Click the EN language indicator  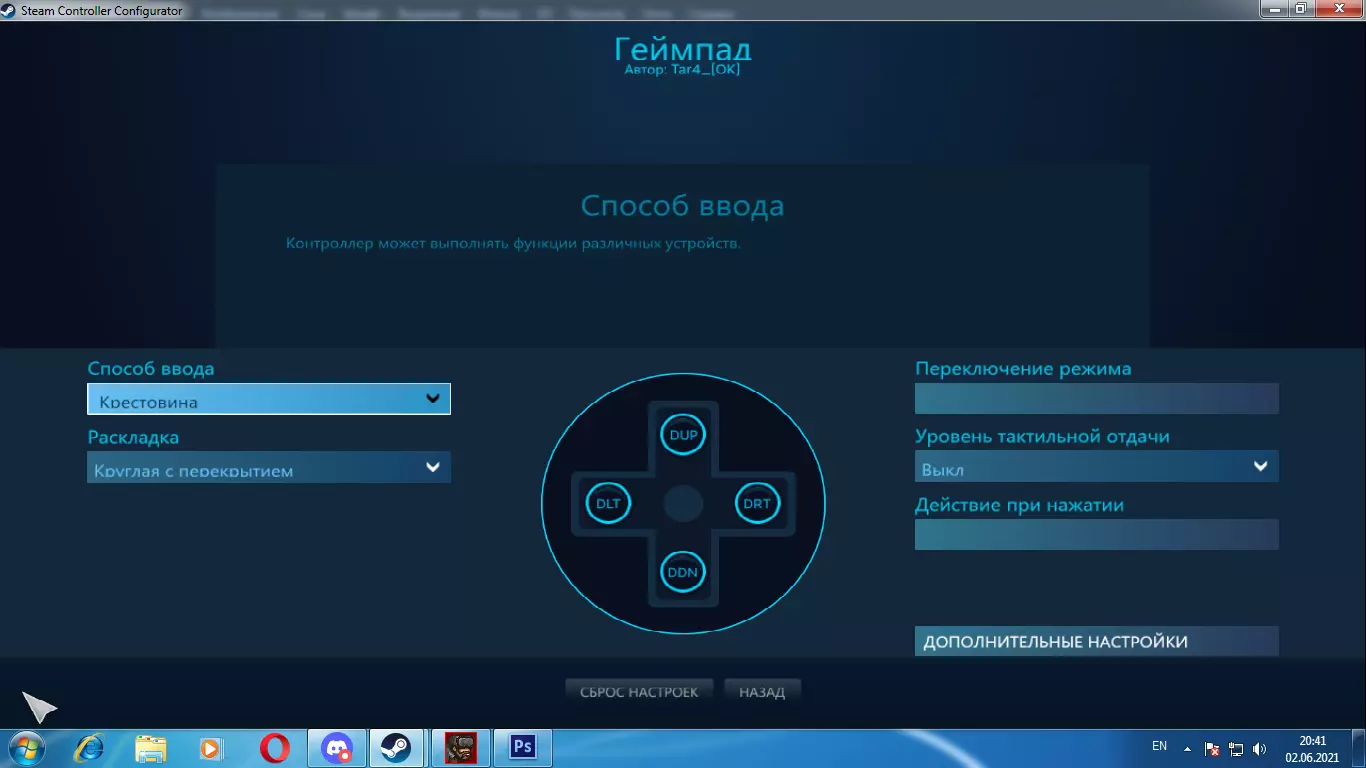[1159, 746]
